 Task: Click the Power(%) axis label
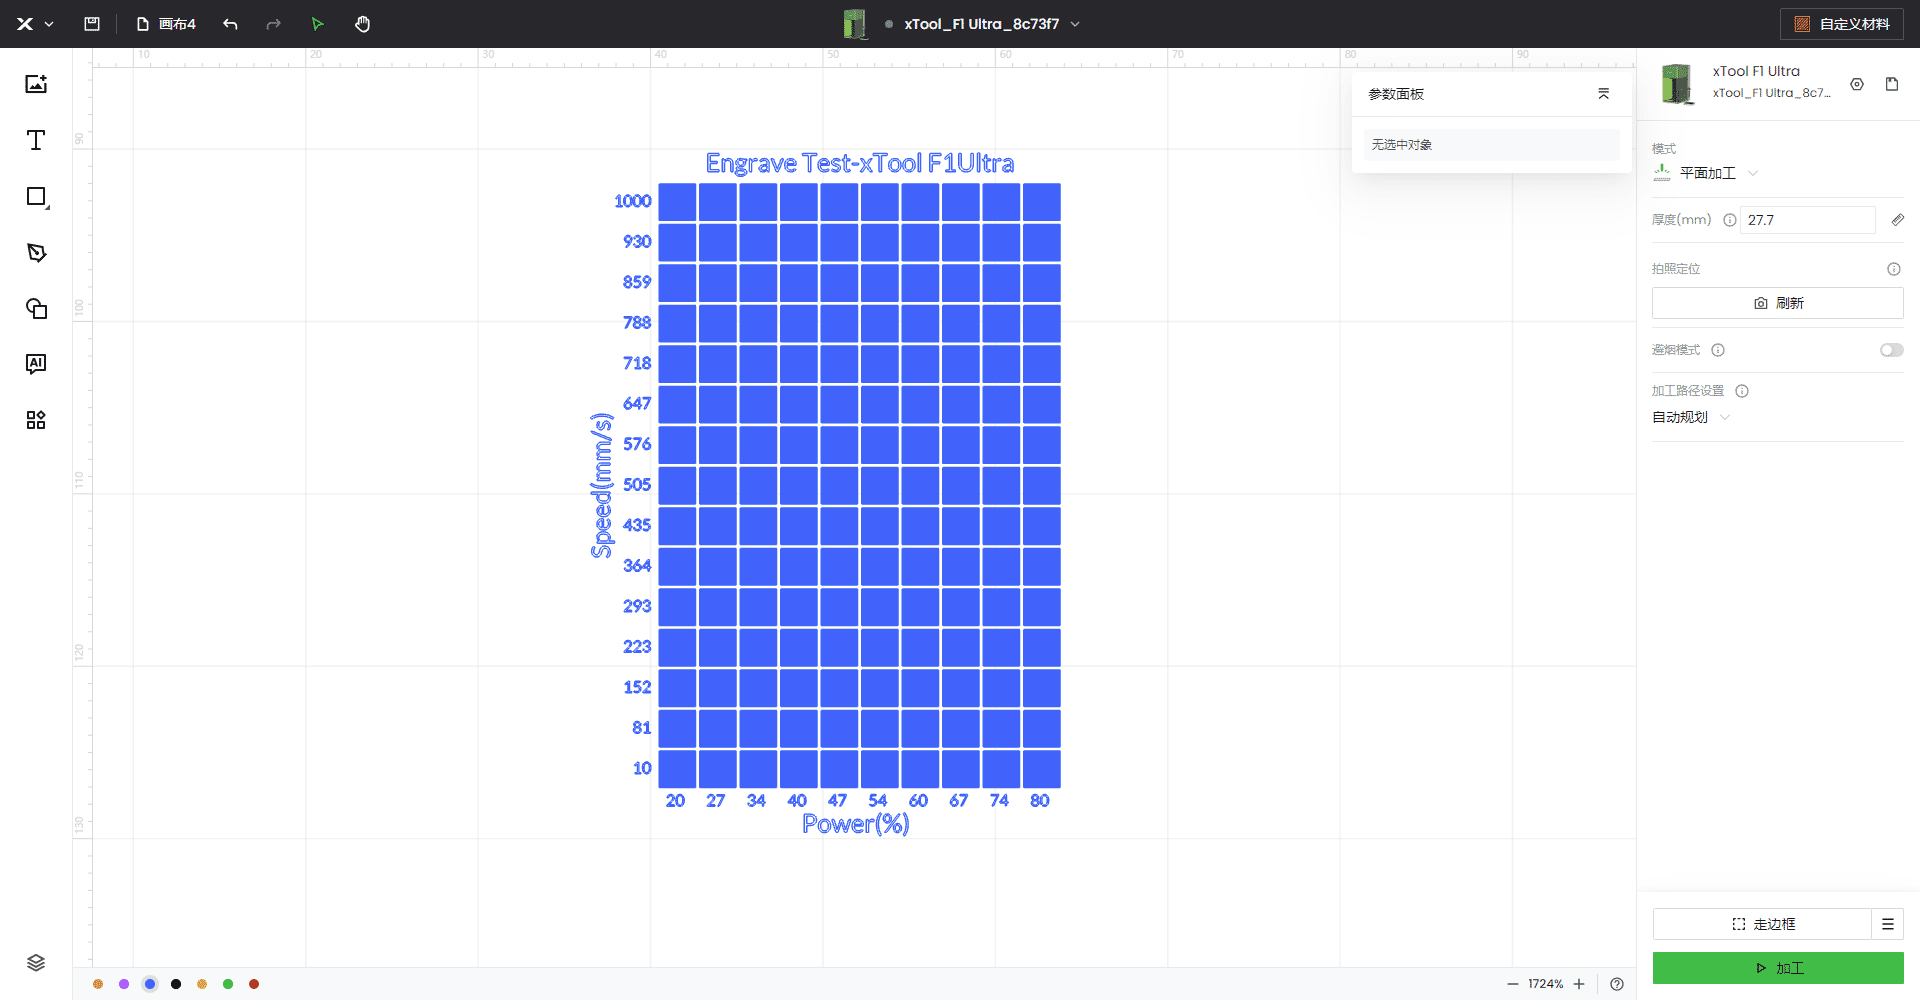click(856, 824)
